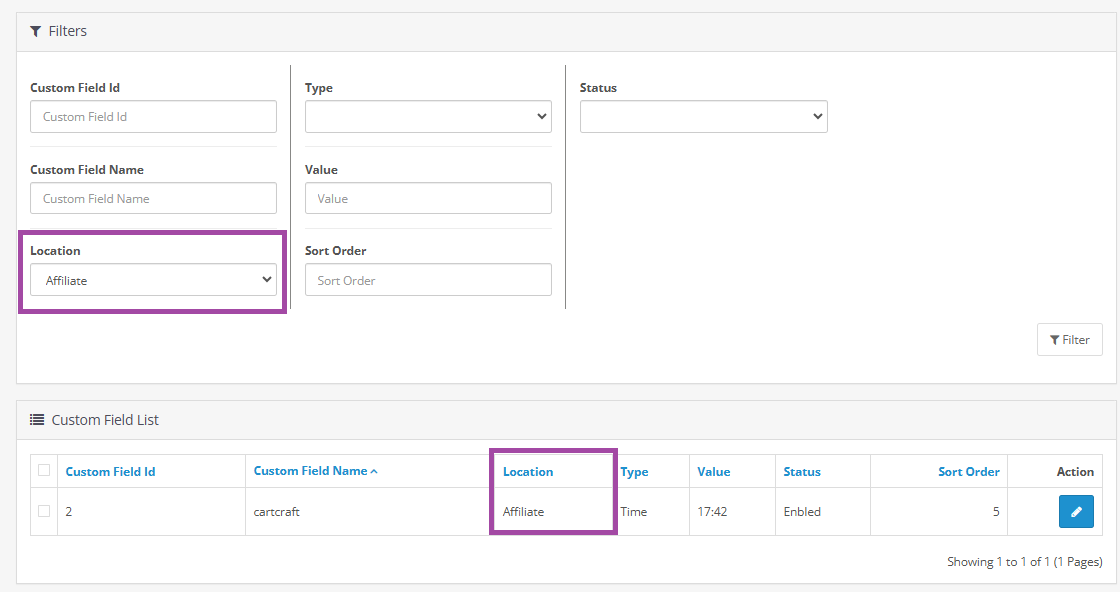The image size is (1120, 592).
Task: Sort table by Status column header
Action: 801,472
